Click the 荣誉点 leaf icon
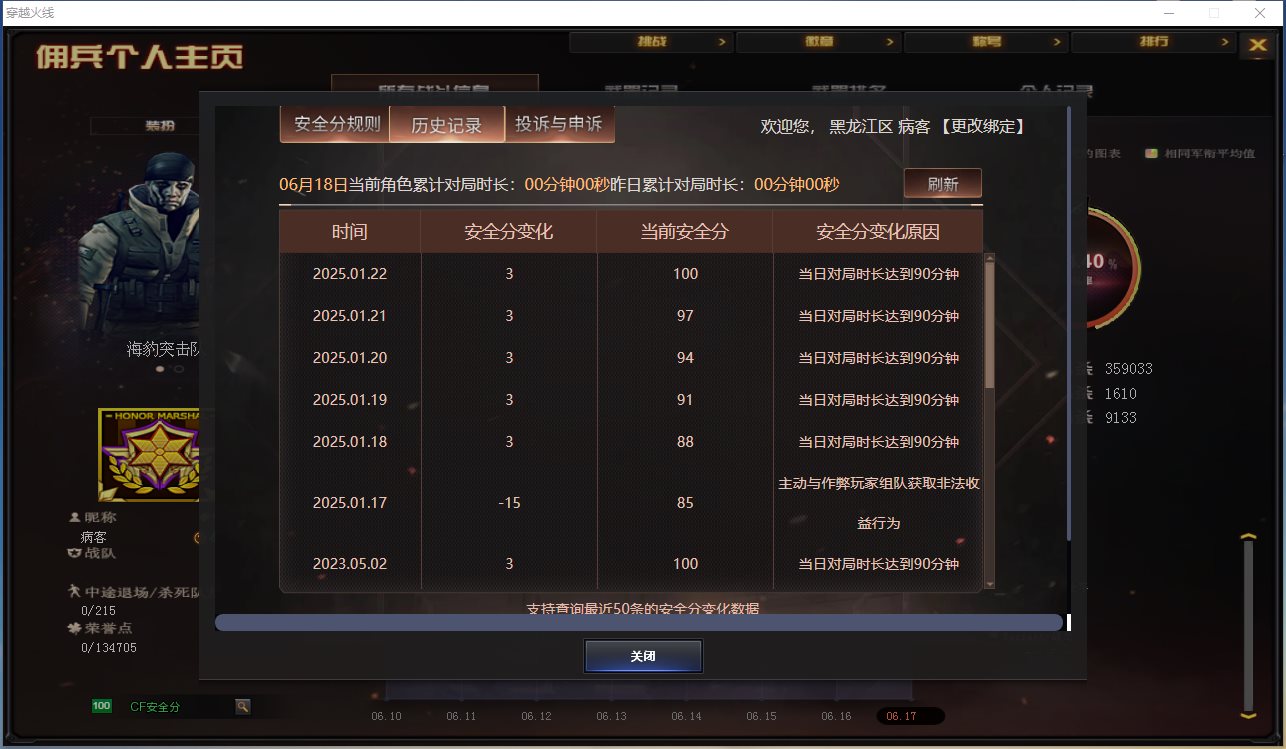The image size is (1286, 749). point(74,628)
